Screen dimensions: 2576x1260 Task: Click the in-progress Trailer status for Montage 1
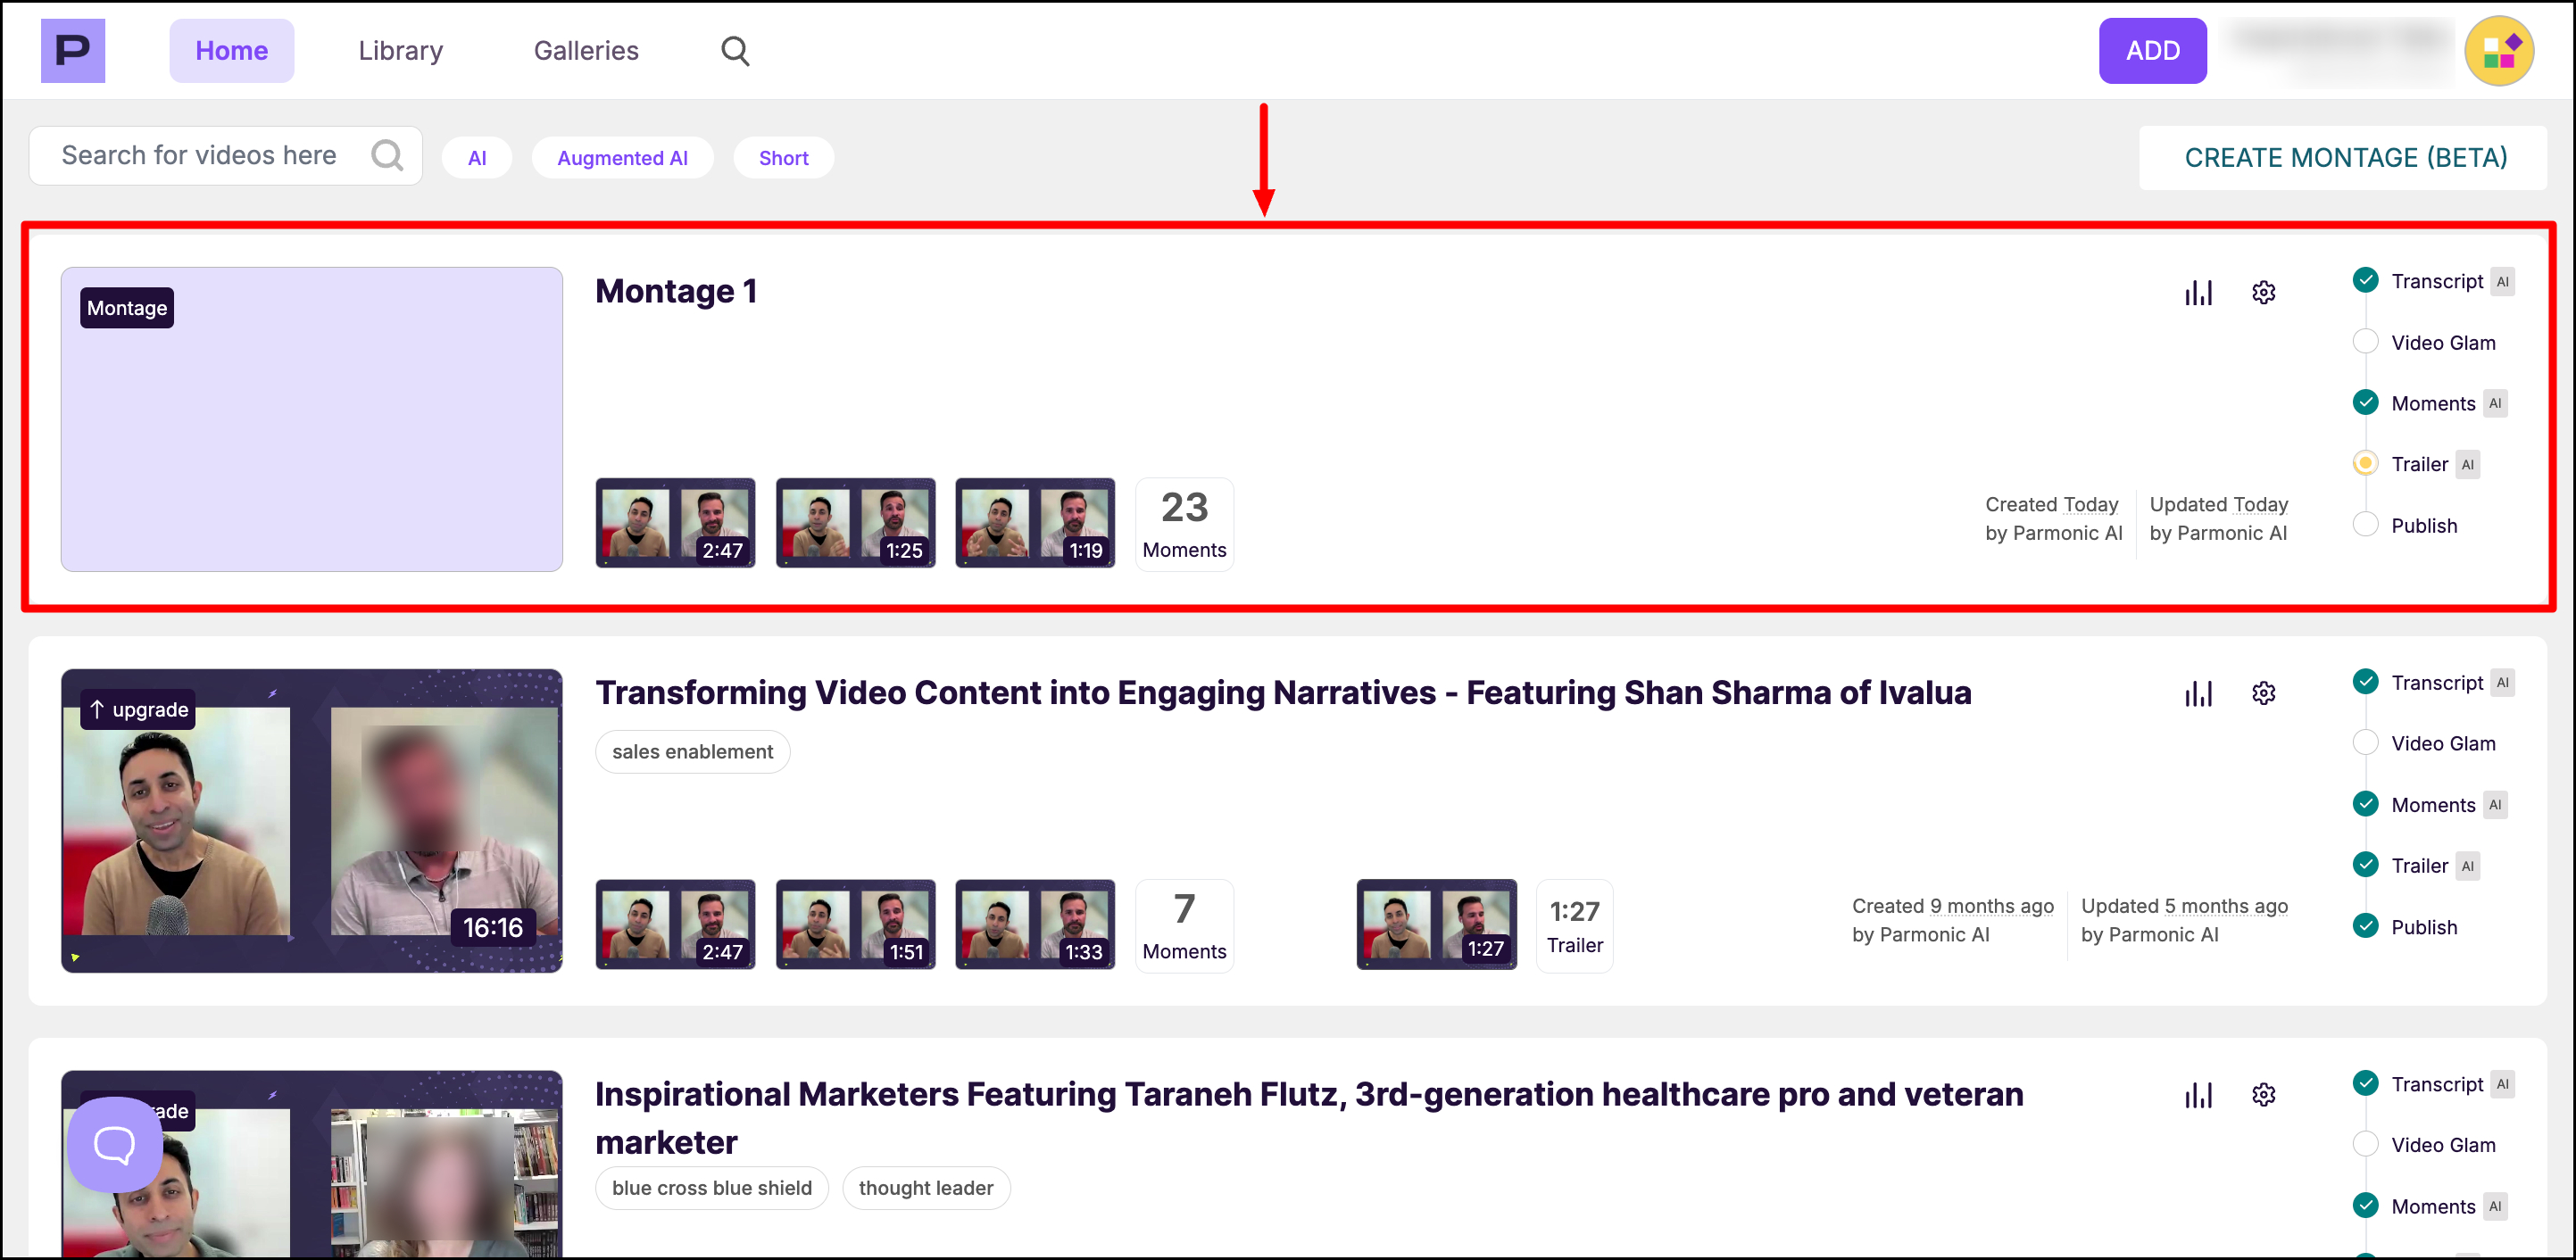[2365, 463]
